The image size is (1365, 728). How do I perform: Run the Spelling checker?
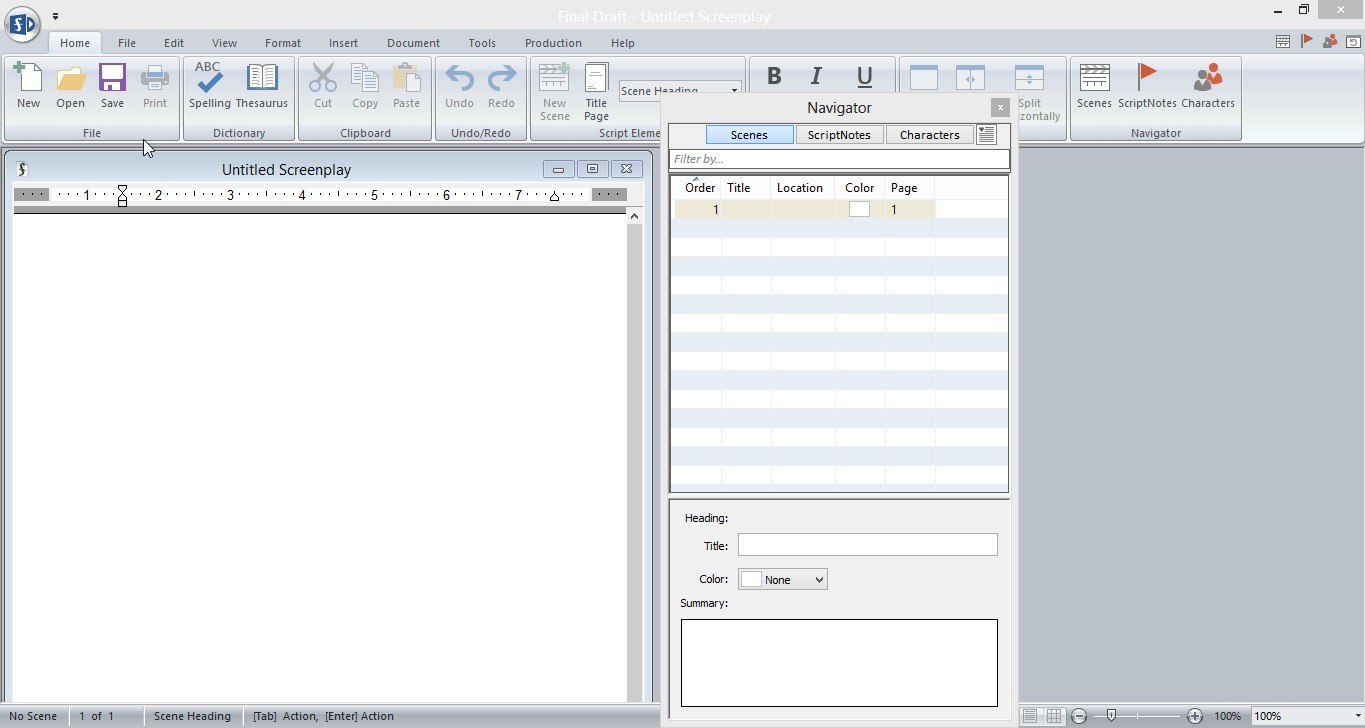pos(209,86)
